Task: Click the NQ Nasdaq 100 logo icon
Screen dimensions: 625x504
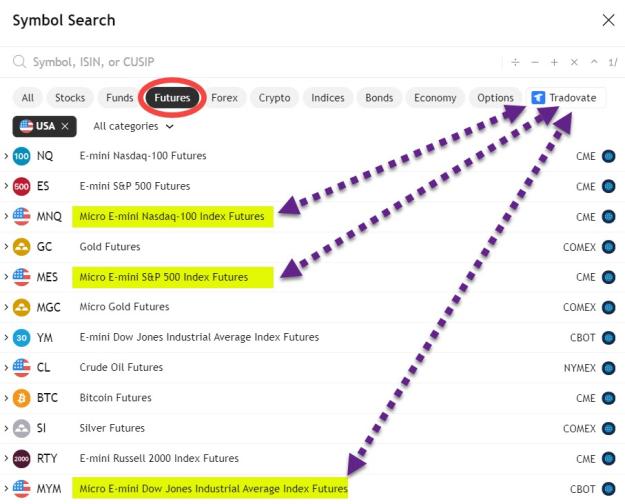Action: [22, 156]
